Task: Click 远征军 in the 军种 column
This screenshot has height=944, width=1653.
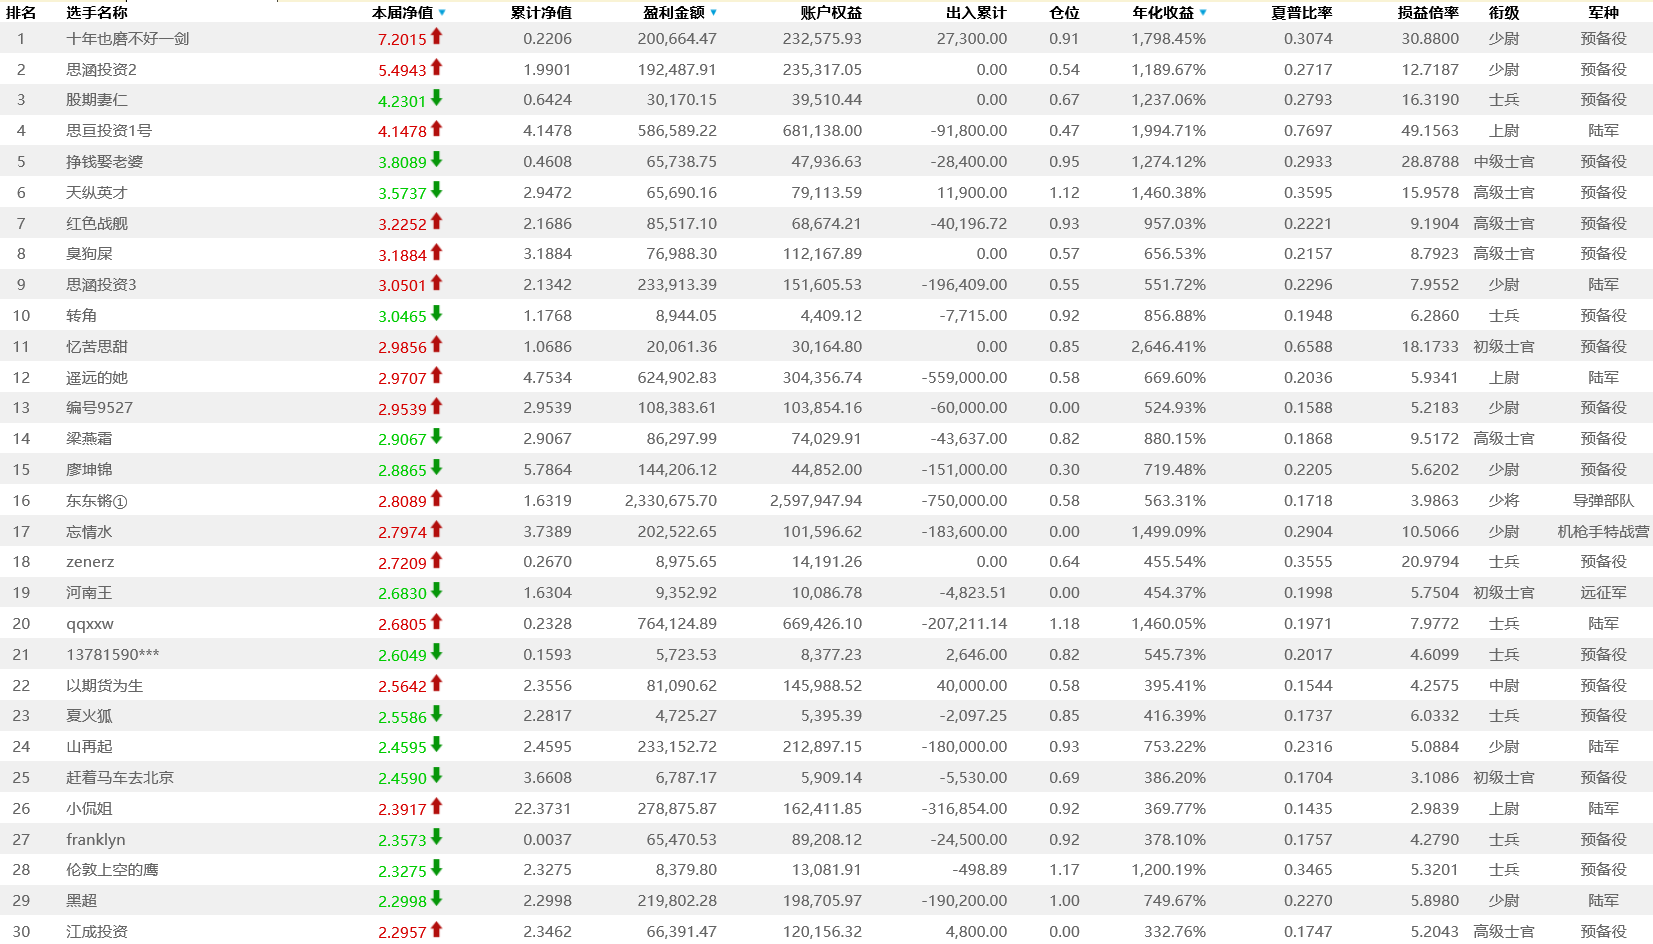Action: (1603, 592)
